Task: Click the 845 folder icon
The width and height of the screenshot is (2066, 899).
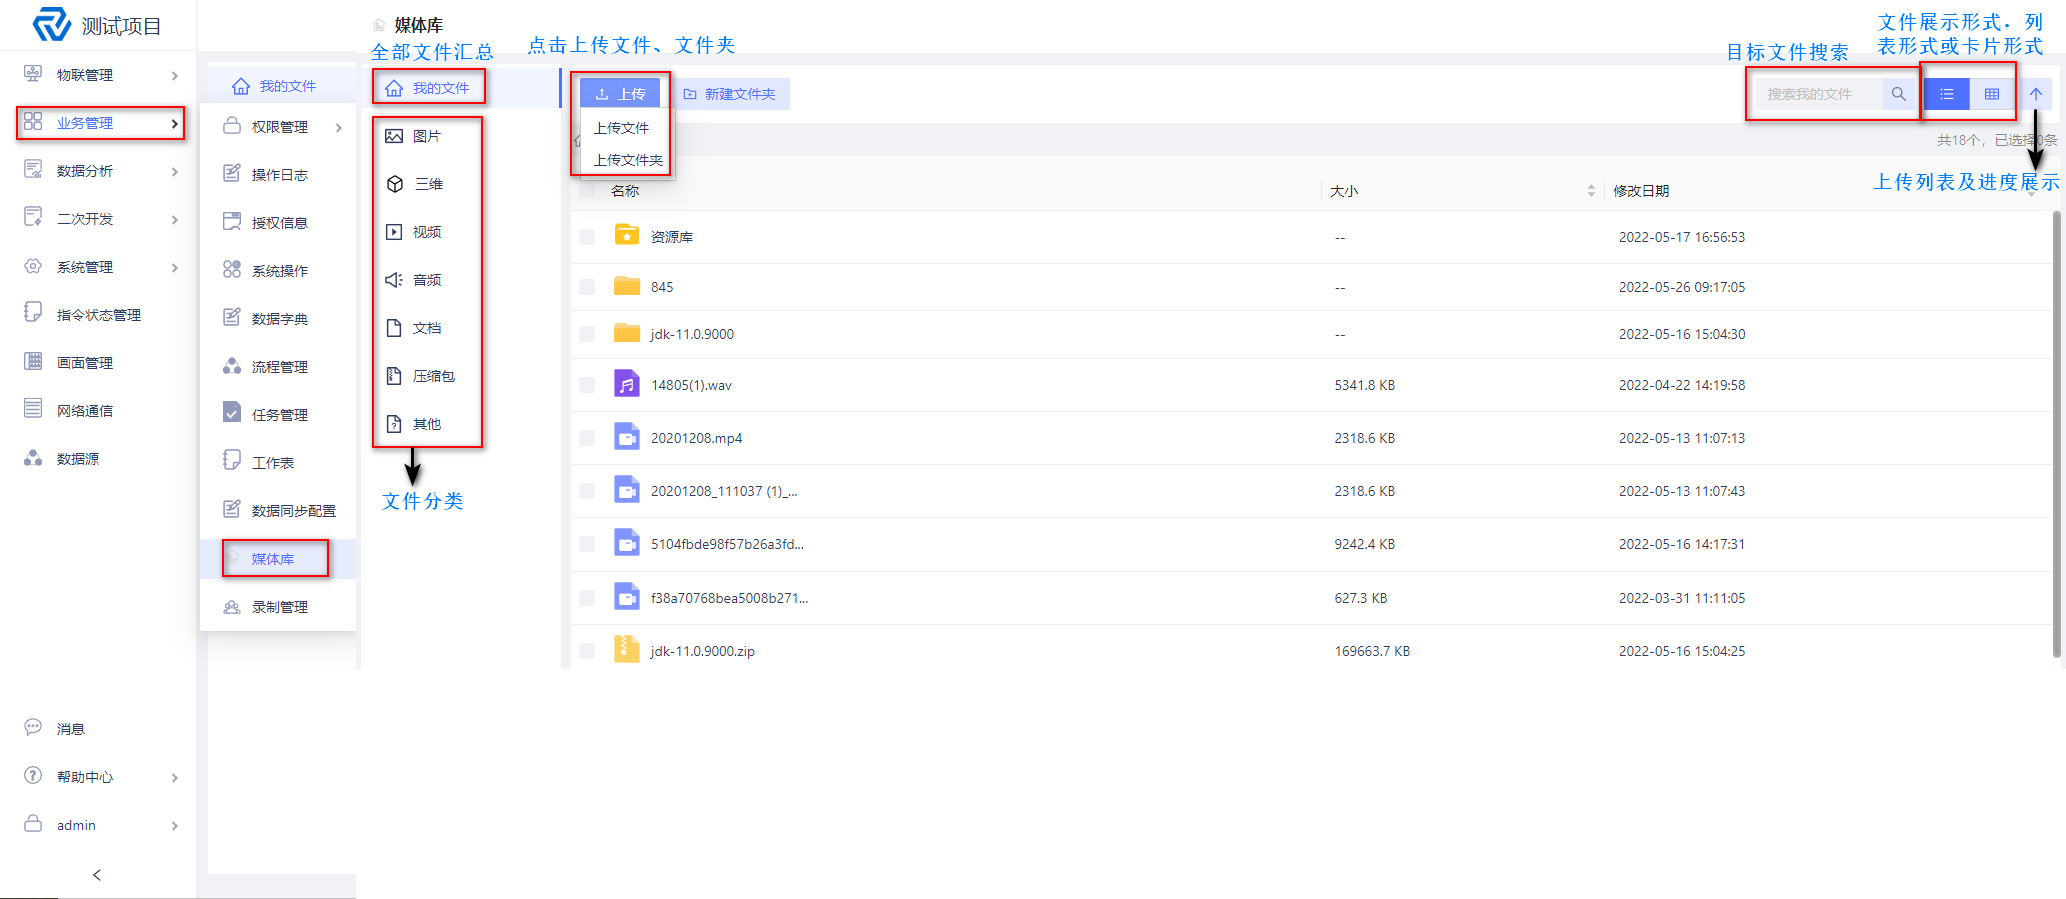Action: (x=627, y=286)
